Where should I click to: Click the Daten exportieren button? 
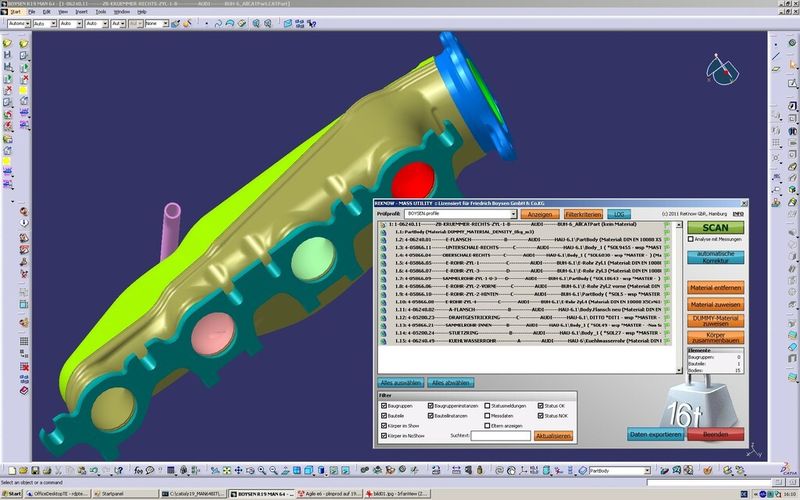[656, 434]
